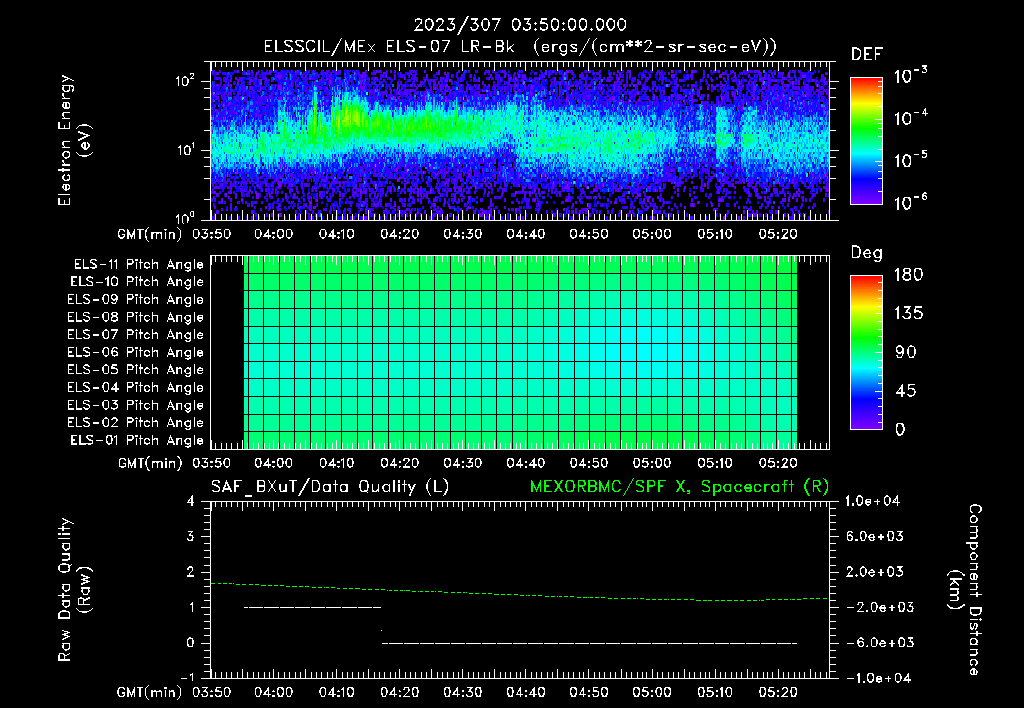Click the 2.0e+03 right axis value
Image resolution: width=1024 pixels, height=708 pixels.
coord(875,572)
